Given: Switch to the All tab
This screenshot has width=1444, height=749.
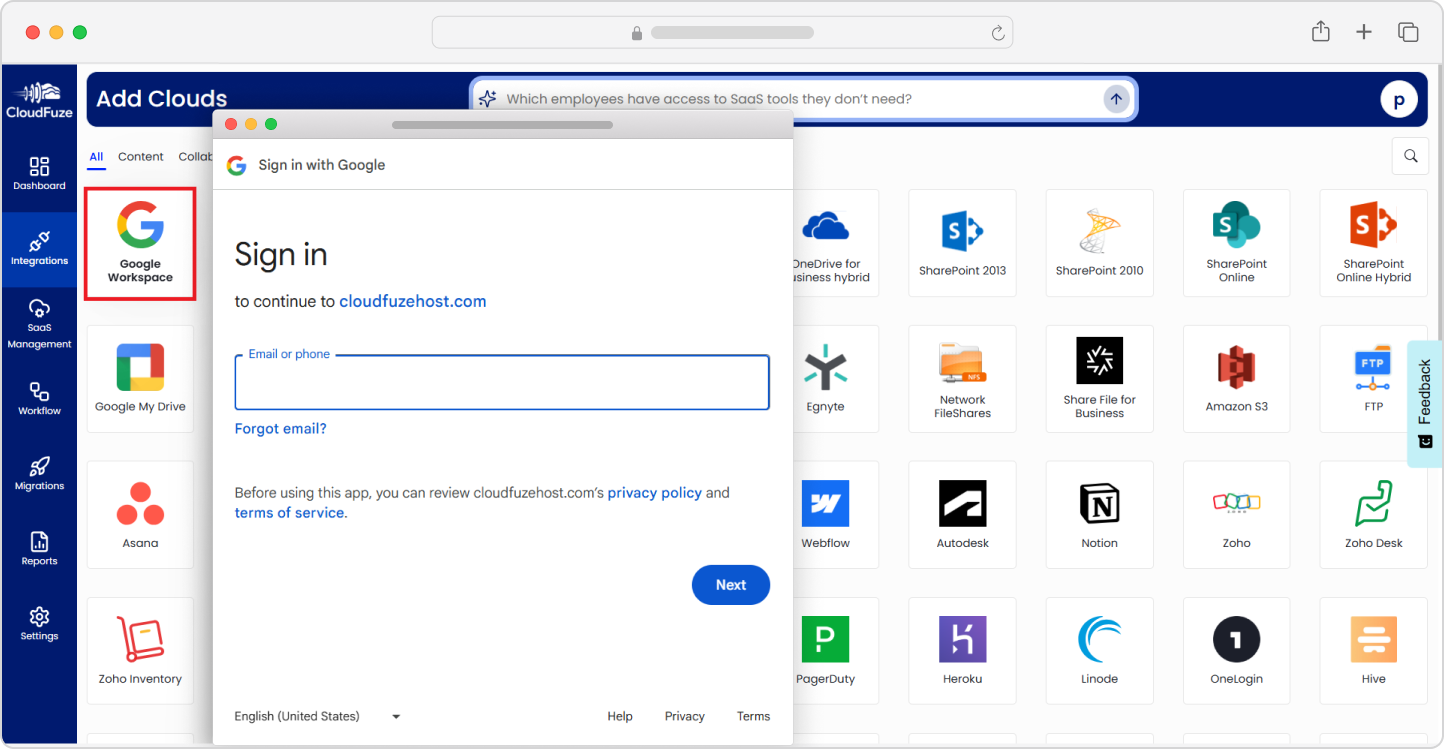Looking at the screenshot, I should (x=96, y=157).
